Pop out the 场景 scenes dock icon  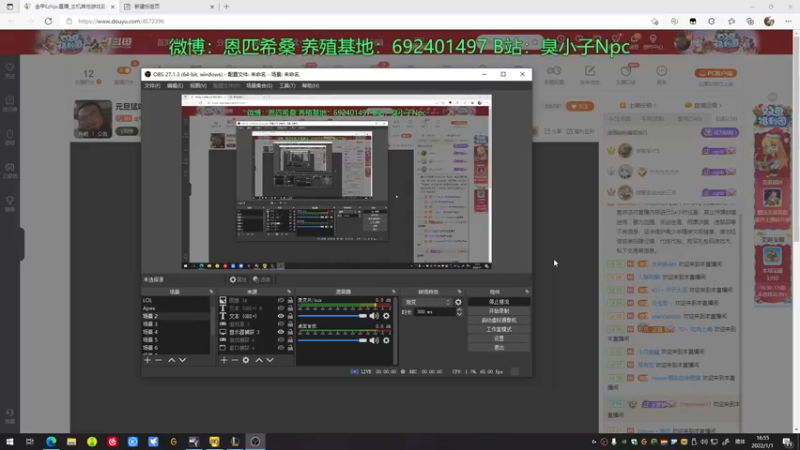pos(211,292)
